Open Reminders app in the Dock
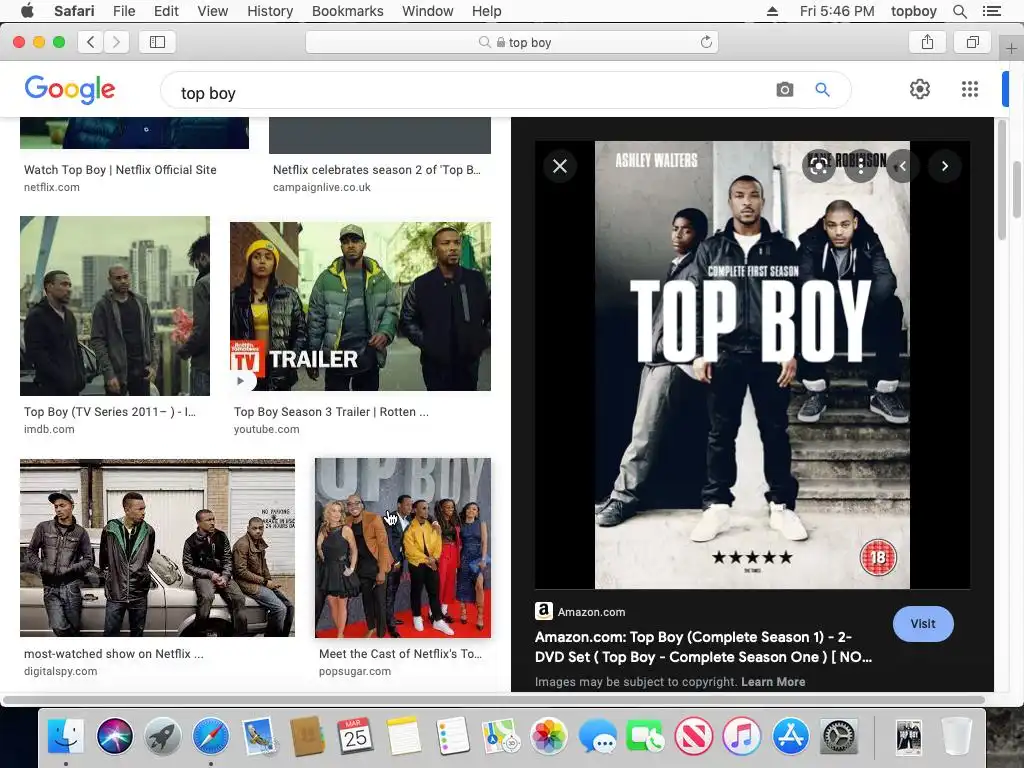The image size is (1024, 768). pos(452,736)
